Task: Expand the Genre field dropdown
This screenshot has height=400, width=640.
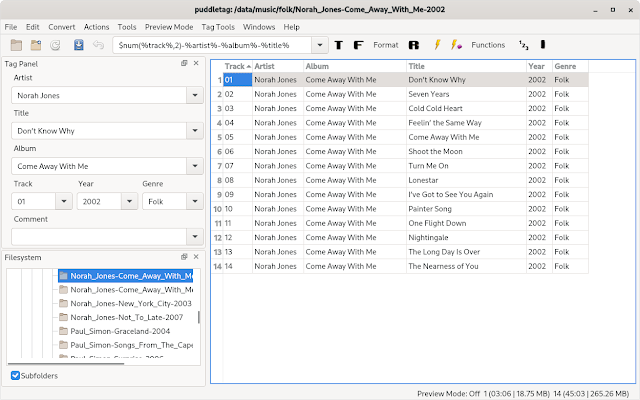Action: pos(195,201)
